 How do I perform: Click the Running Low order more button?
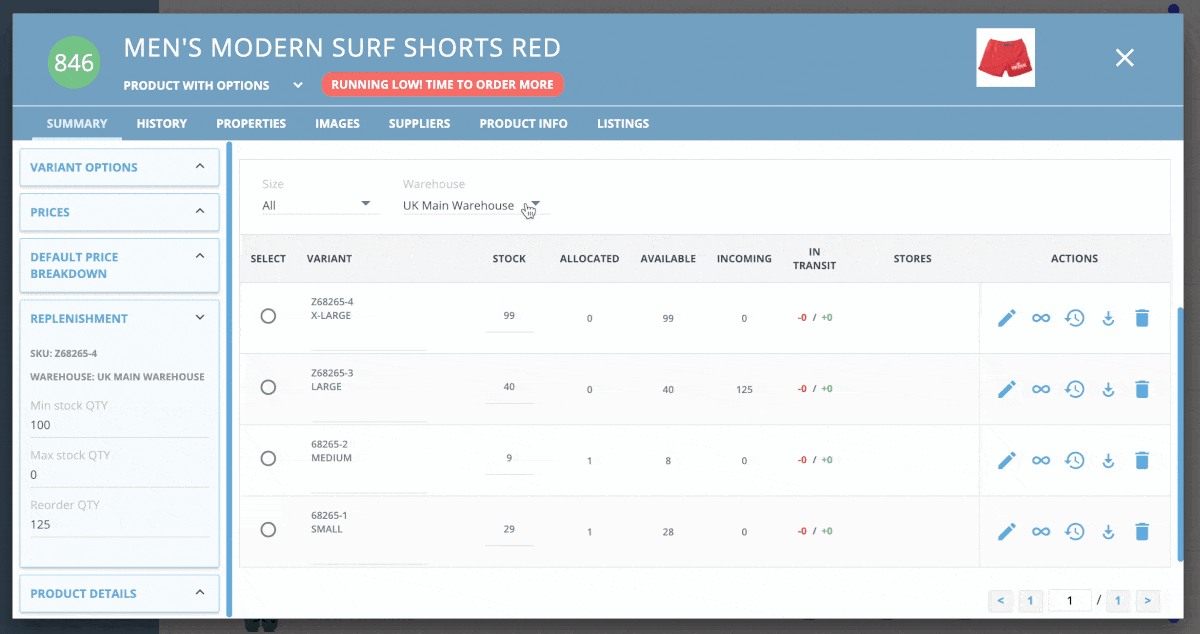click(442, 85)
